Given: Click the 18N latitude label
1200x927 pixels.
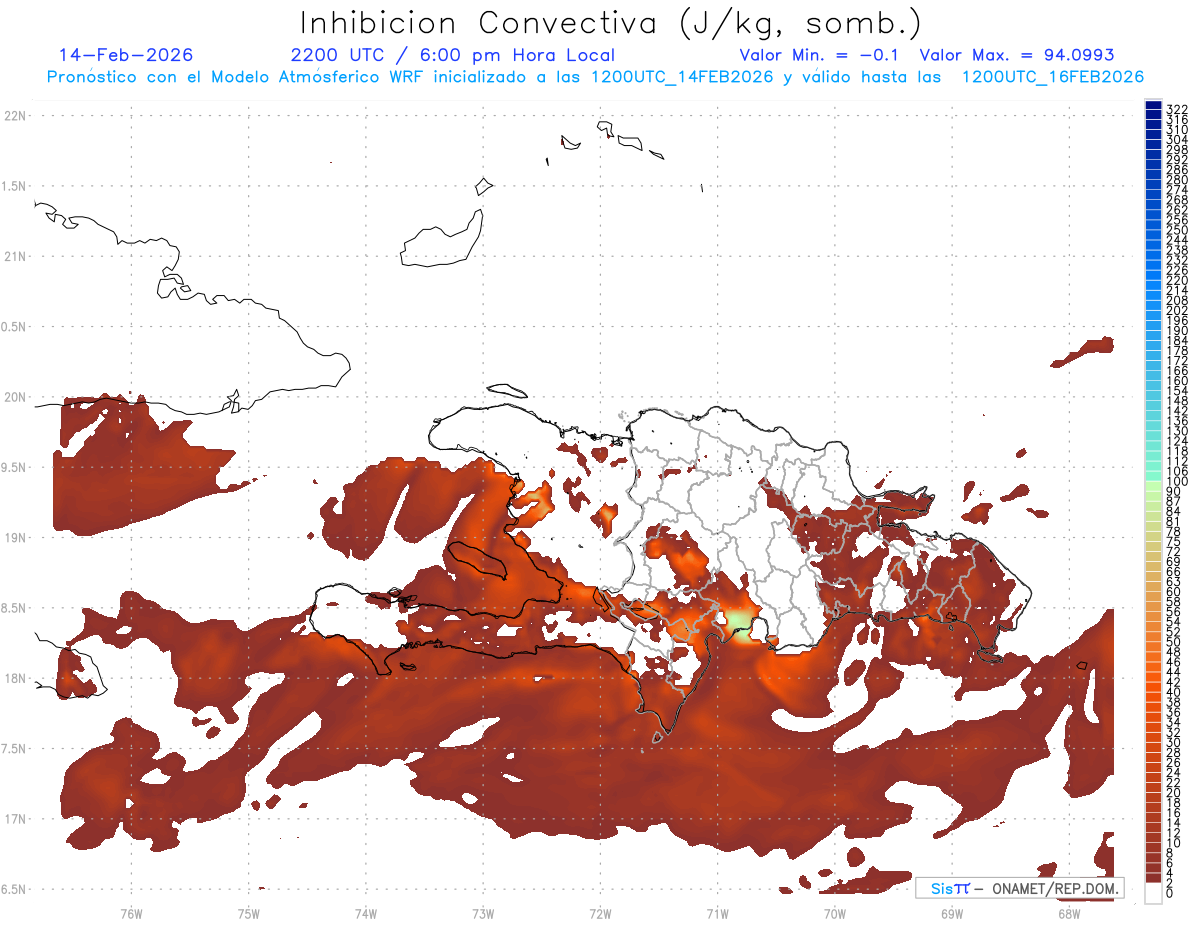Looking at the screenshot, I should [14, 679].
